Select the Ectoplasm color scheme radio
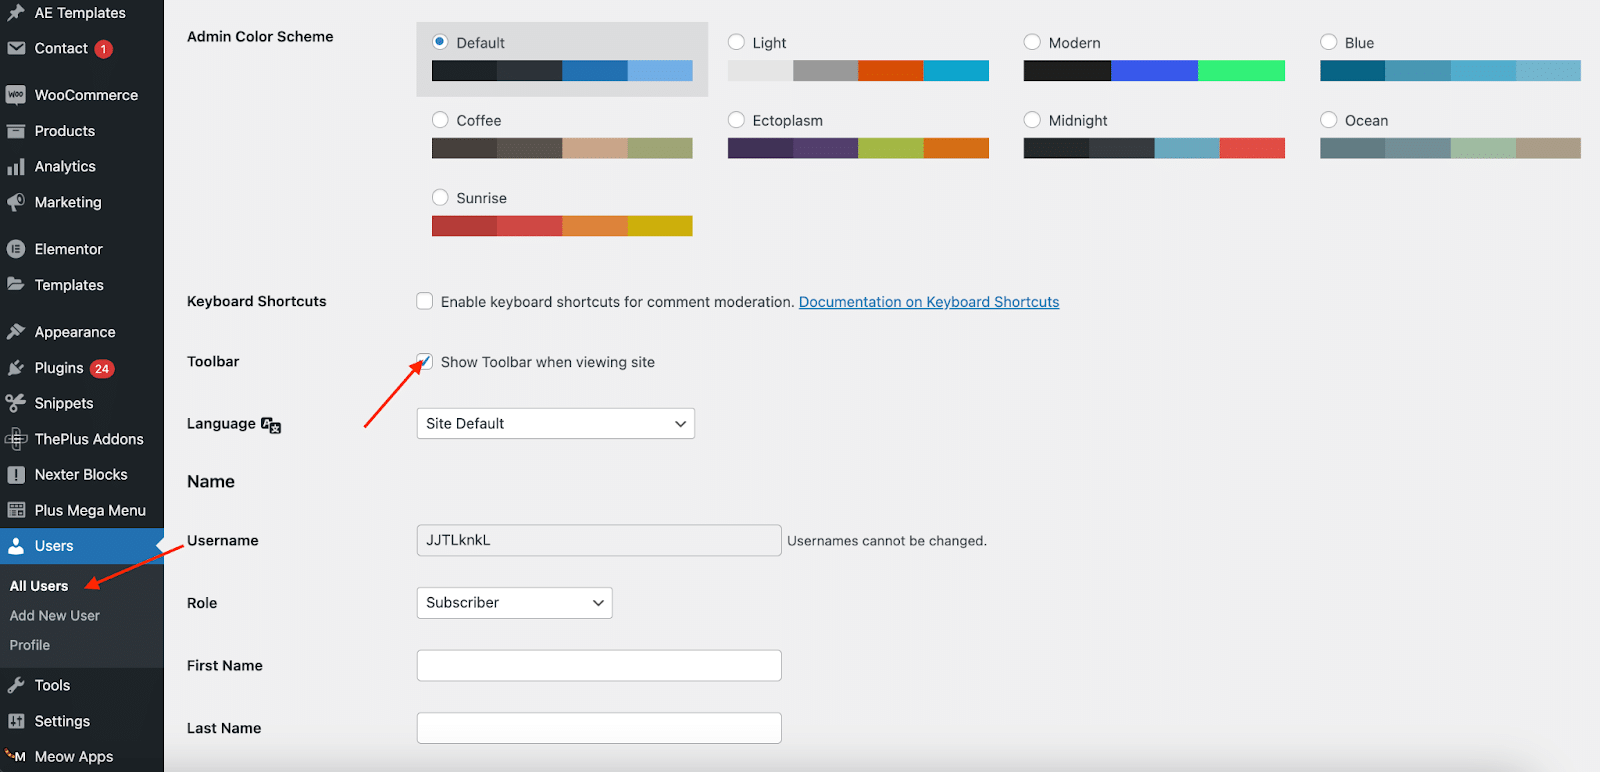 click(736, 120)
